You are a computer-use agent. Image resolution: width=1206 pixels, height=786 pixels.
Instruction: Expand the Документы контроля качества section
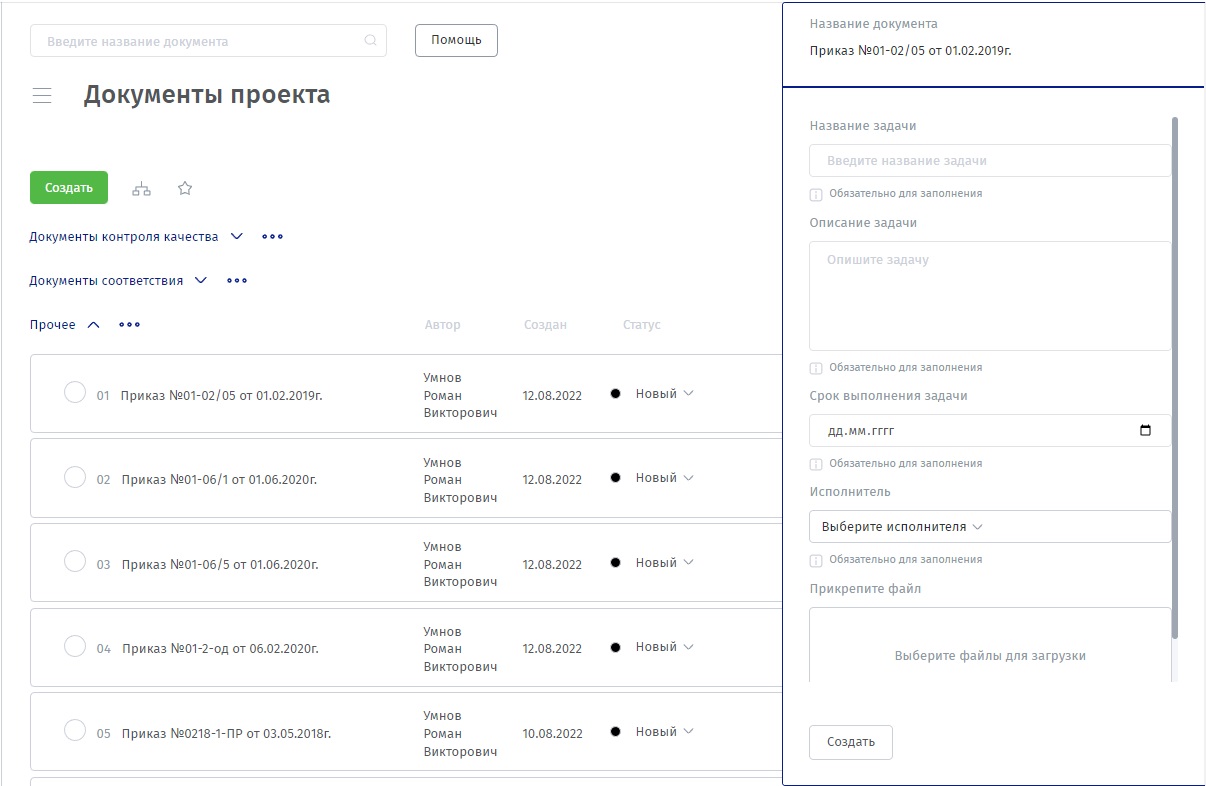(x=236, y=237)
